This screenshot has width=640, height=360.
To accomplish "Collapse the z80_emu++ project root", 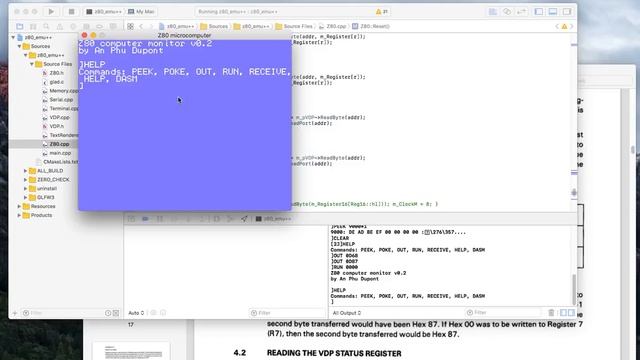I will tap(13, 37).
